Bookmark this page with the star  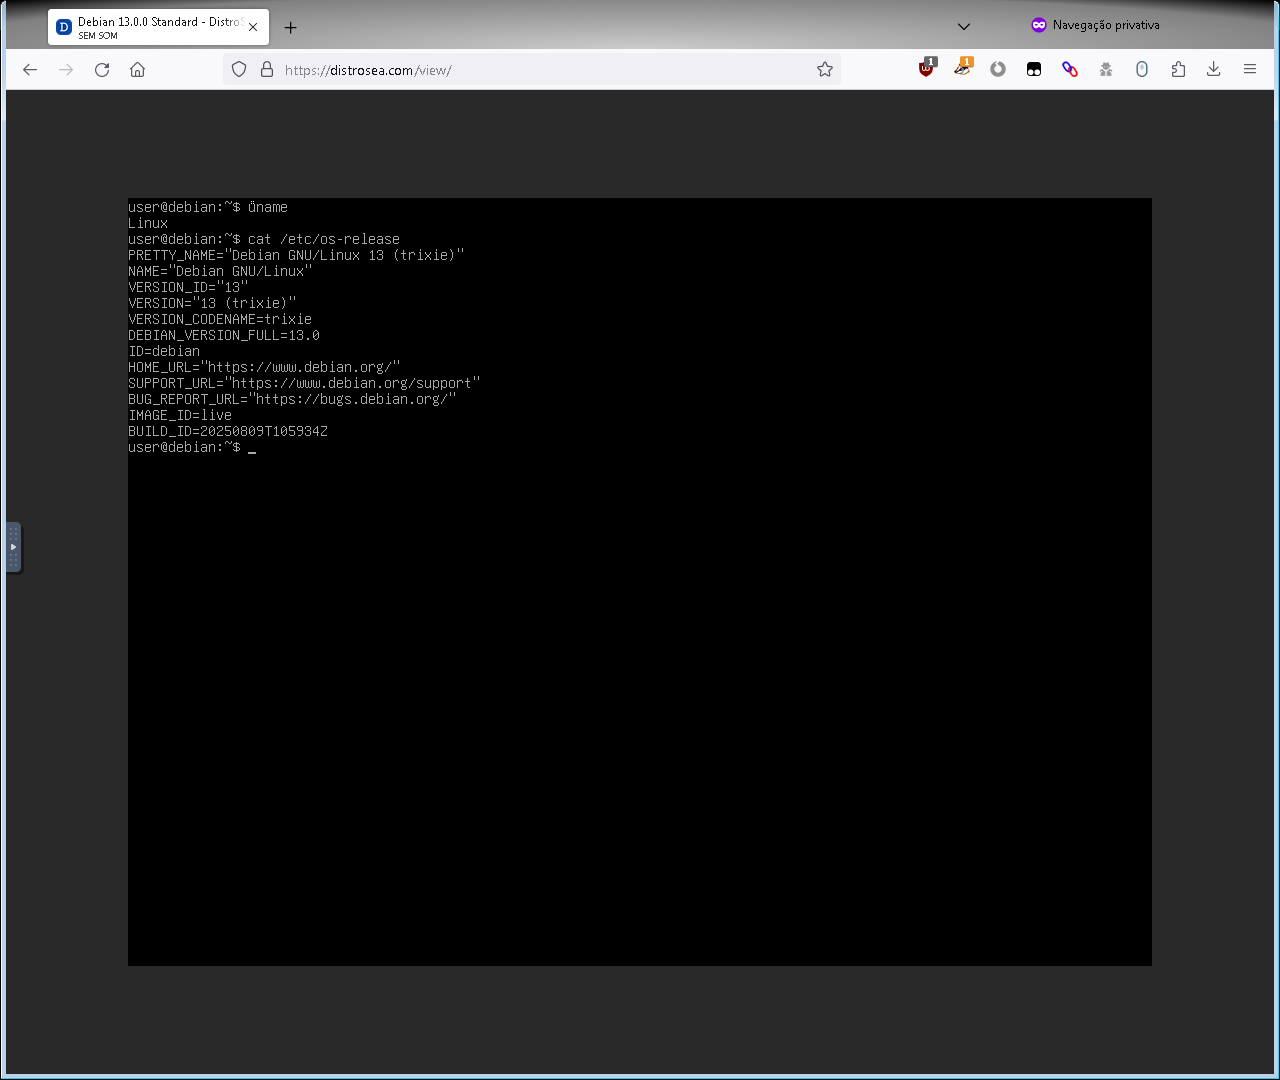tap(825, 70)
